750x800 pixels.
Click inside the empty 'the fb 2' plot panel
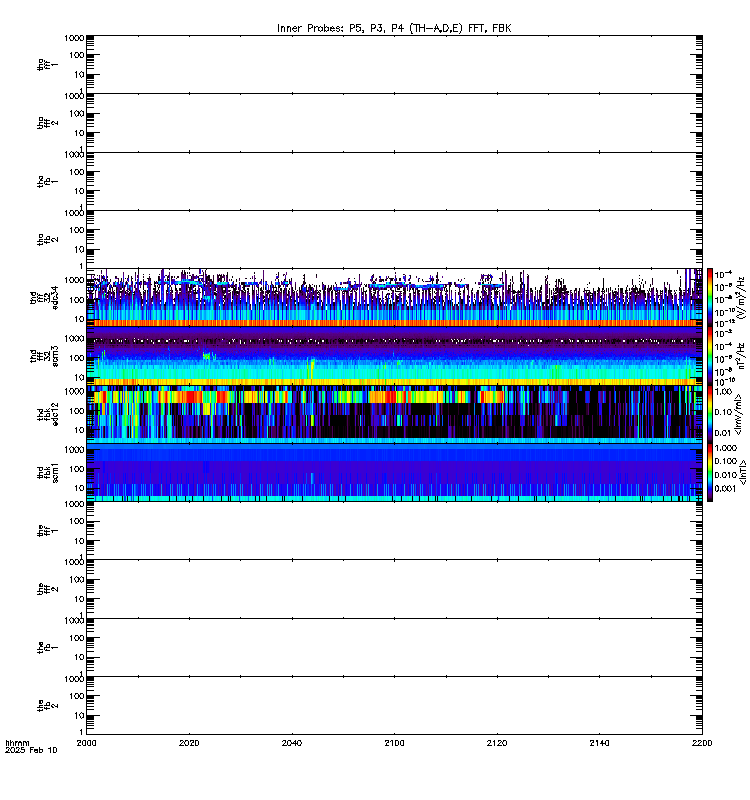(394, 706)
